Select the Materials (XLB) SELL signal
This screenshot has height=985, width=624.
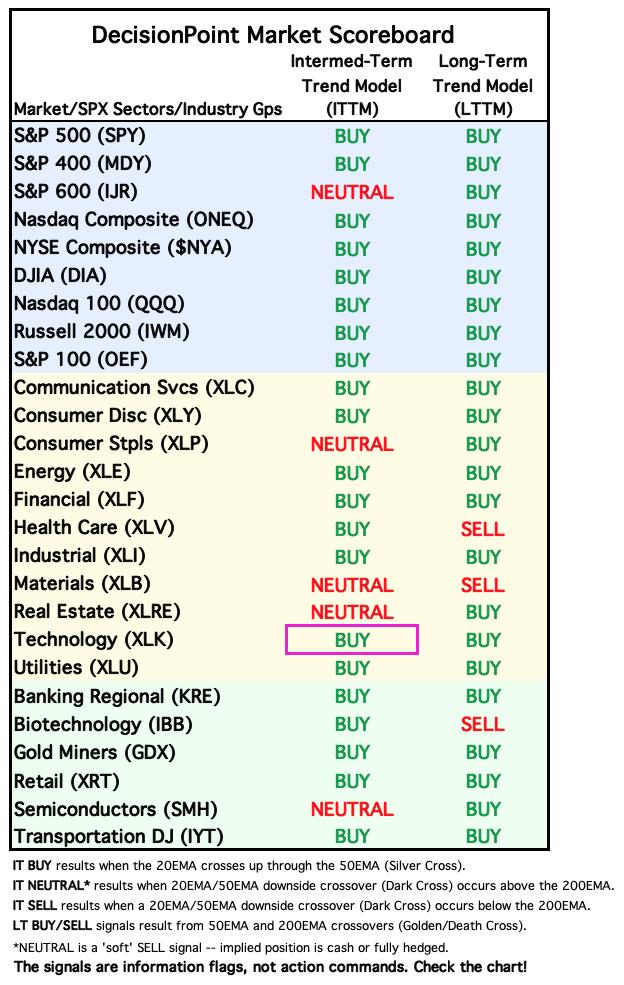pos(483,585)
